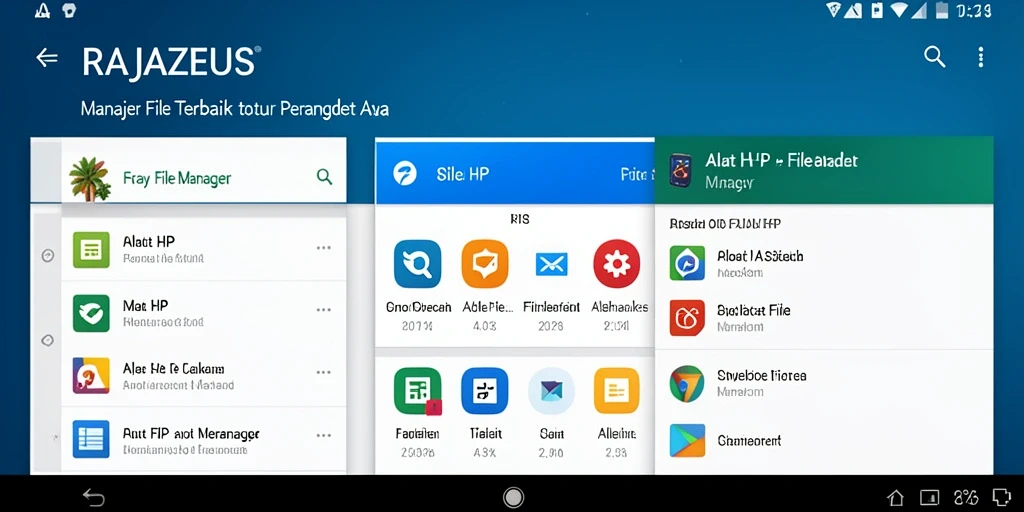Click the Alehankes app name
Screen dimensions: 1024x512
click(619, 307)
